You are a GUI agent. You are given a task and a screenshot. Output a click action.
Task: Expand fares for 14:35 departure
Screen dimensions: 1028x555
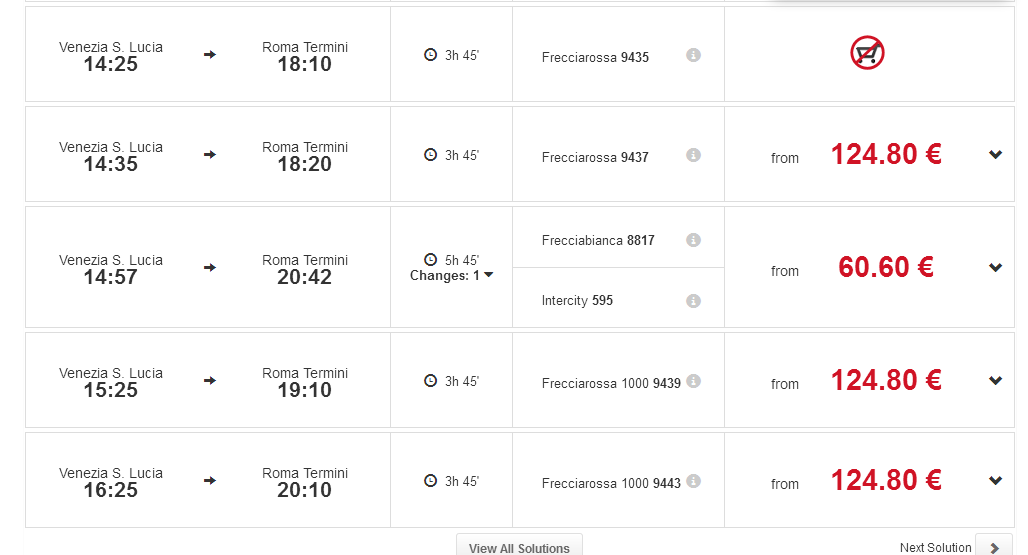coord(995,155)
